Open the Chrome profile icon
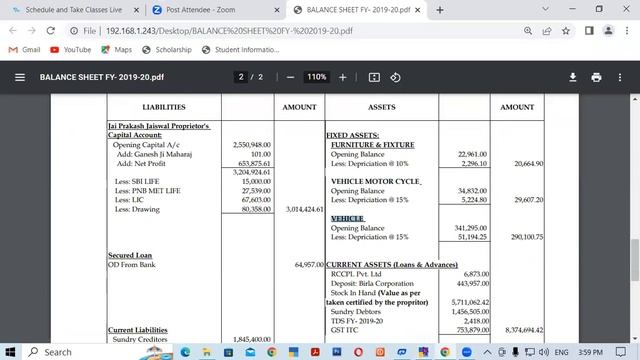 coord(608,31)
